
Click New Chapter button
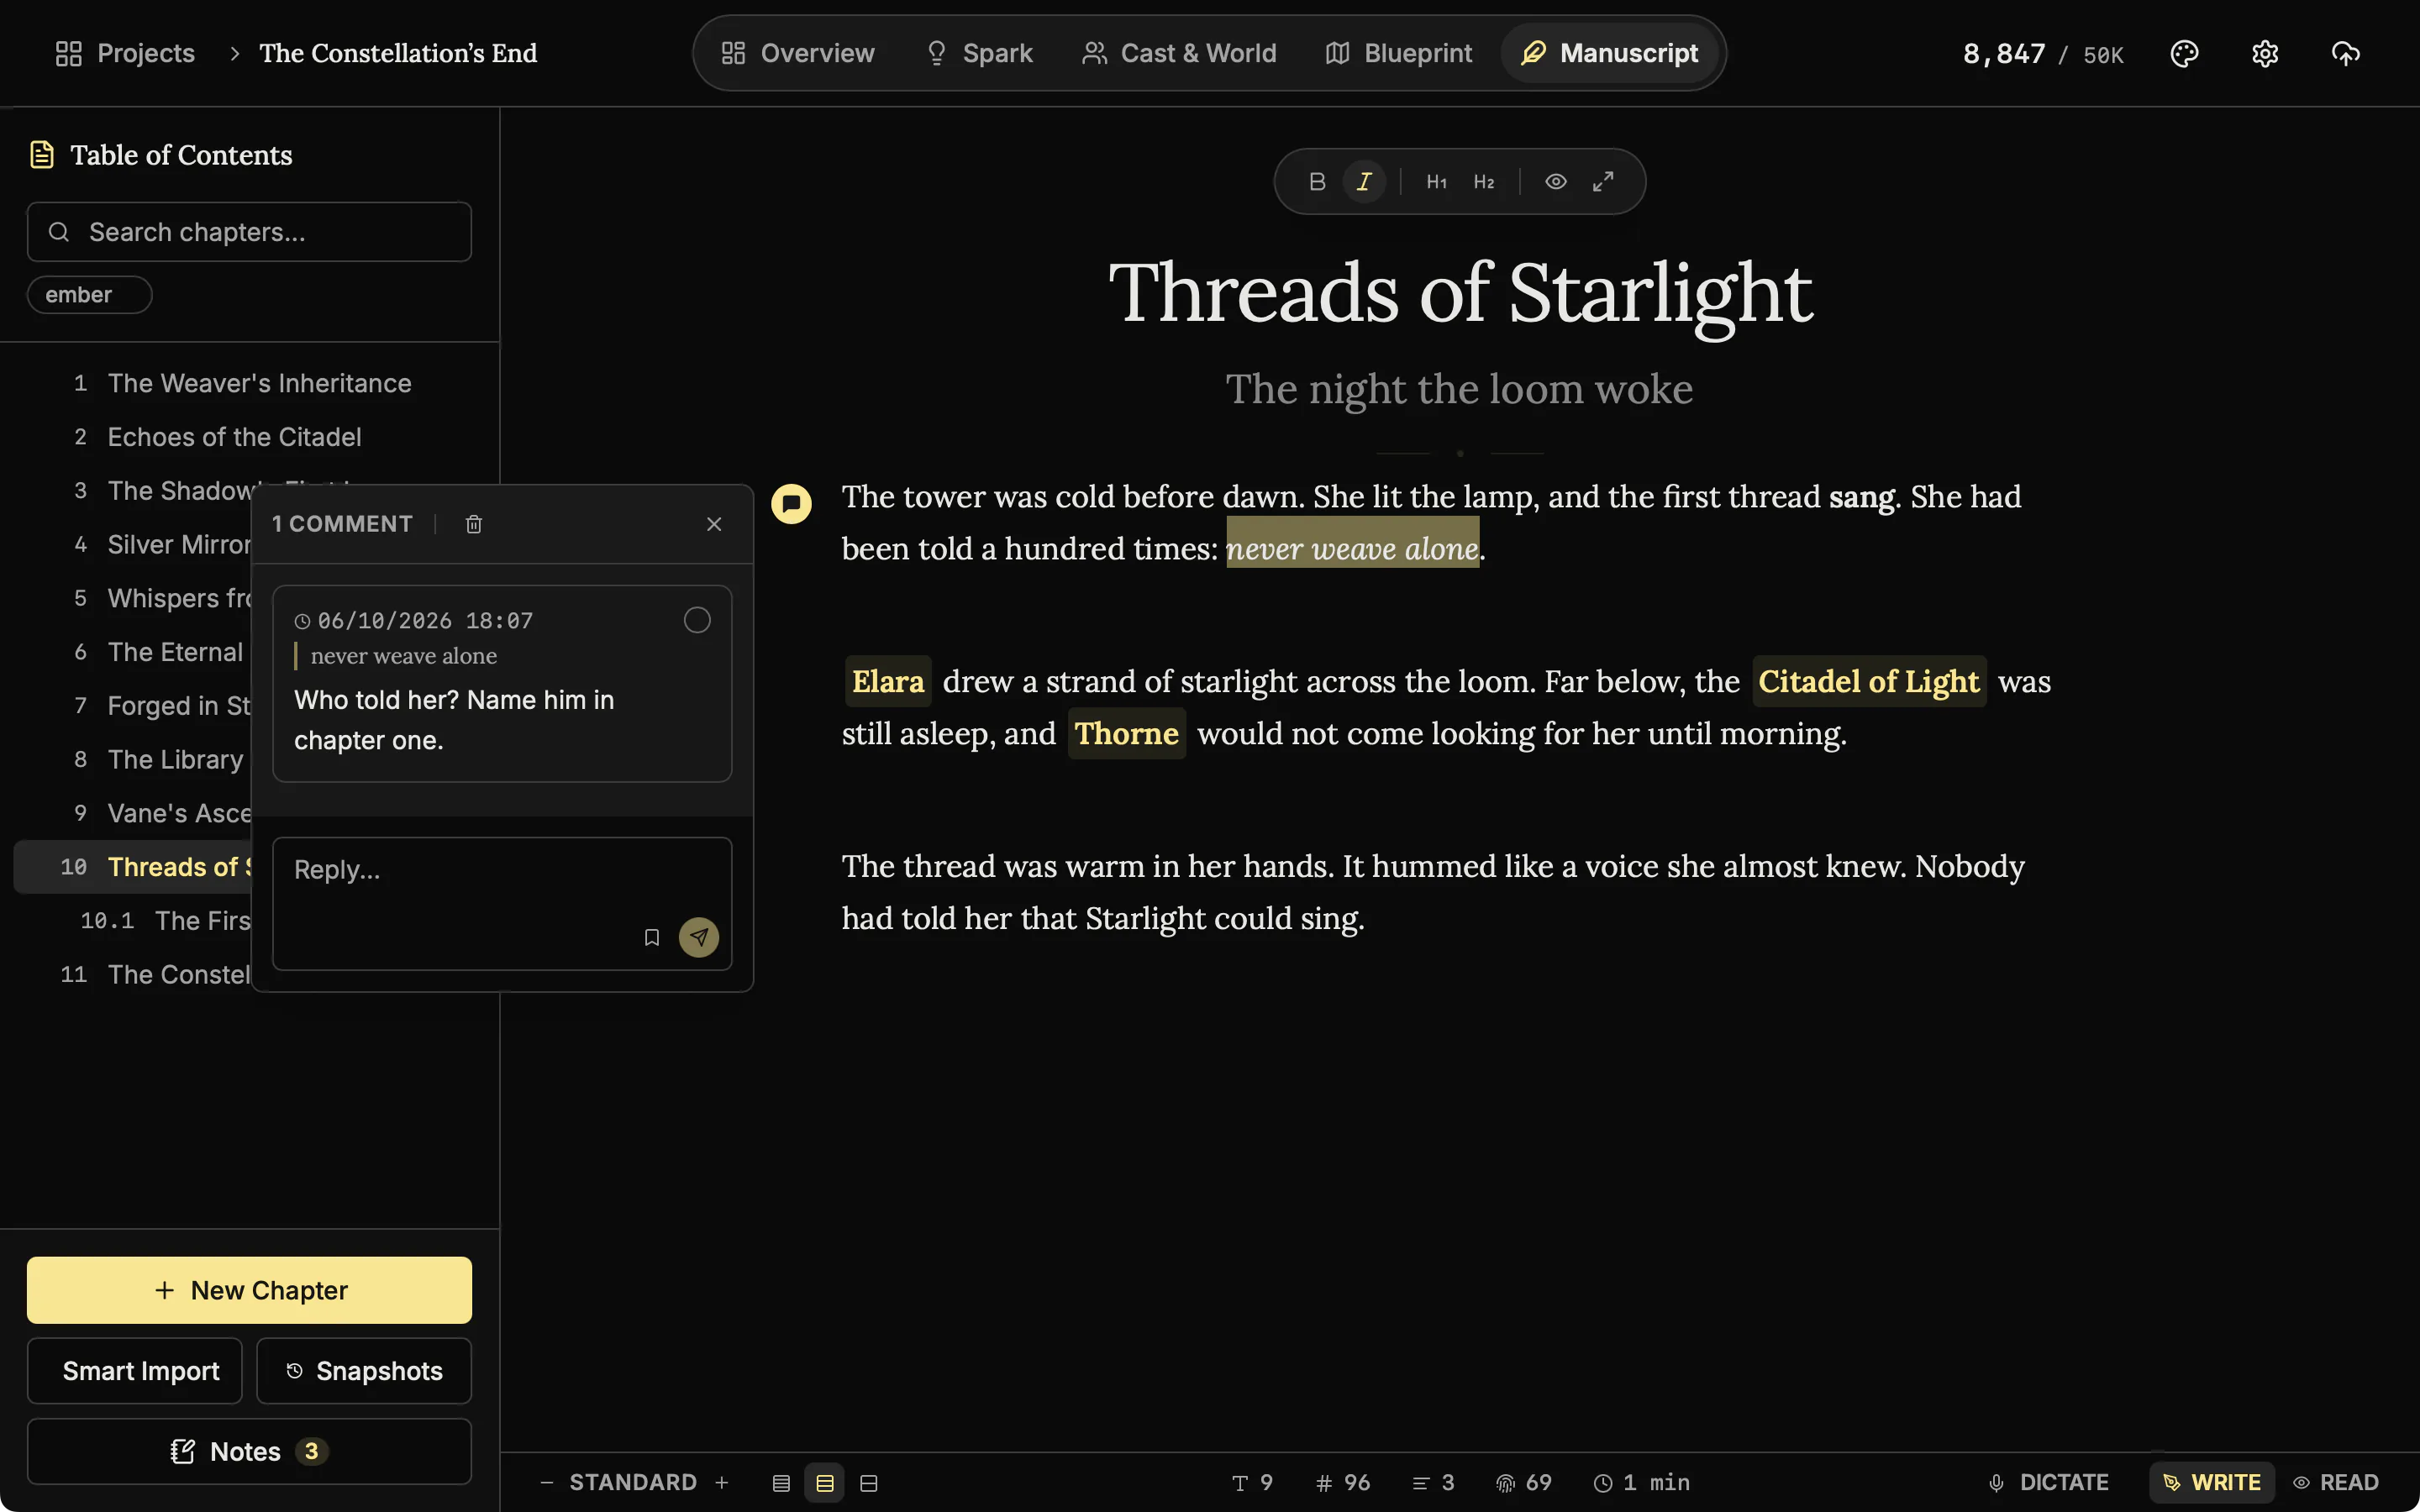coord(249,1290)
